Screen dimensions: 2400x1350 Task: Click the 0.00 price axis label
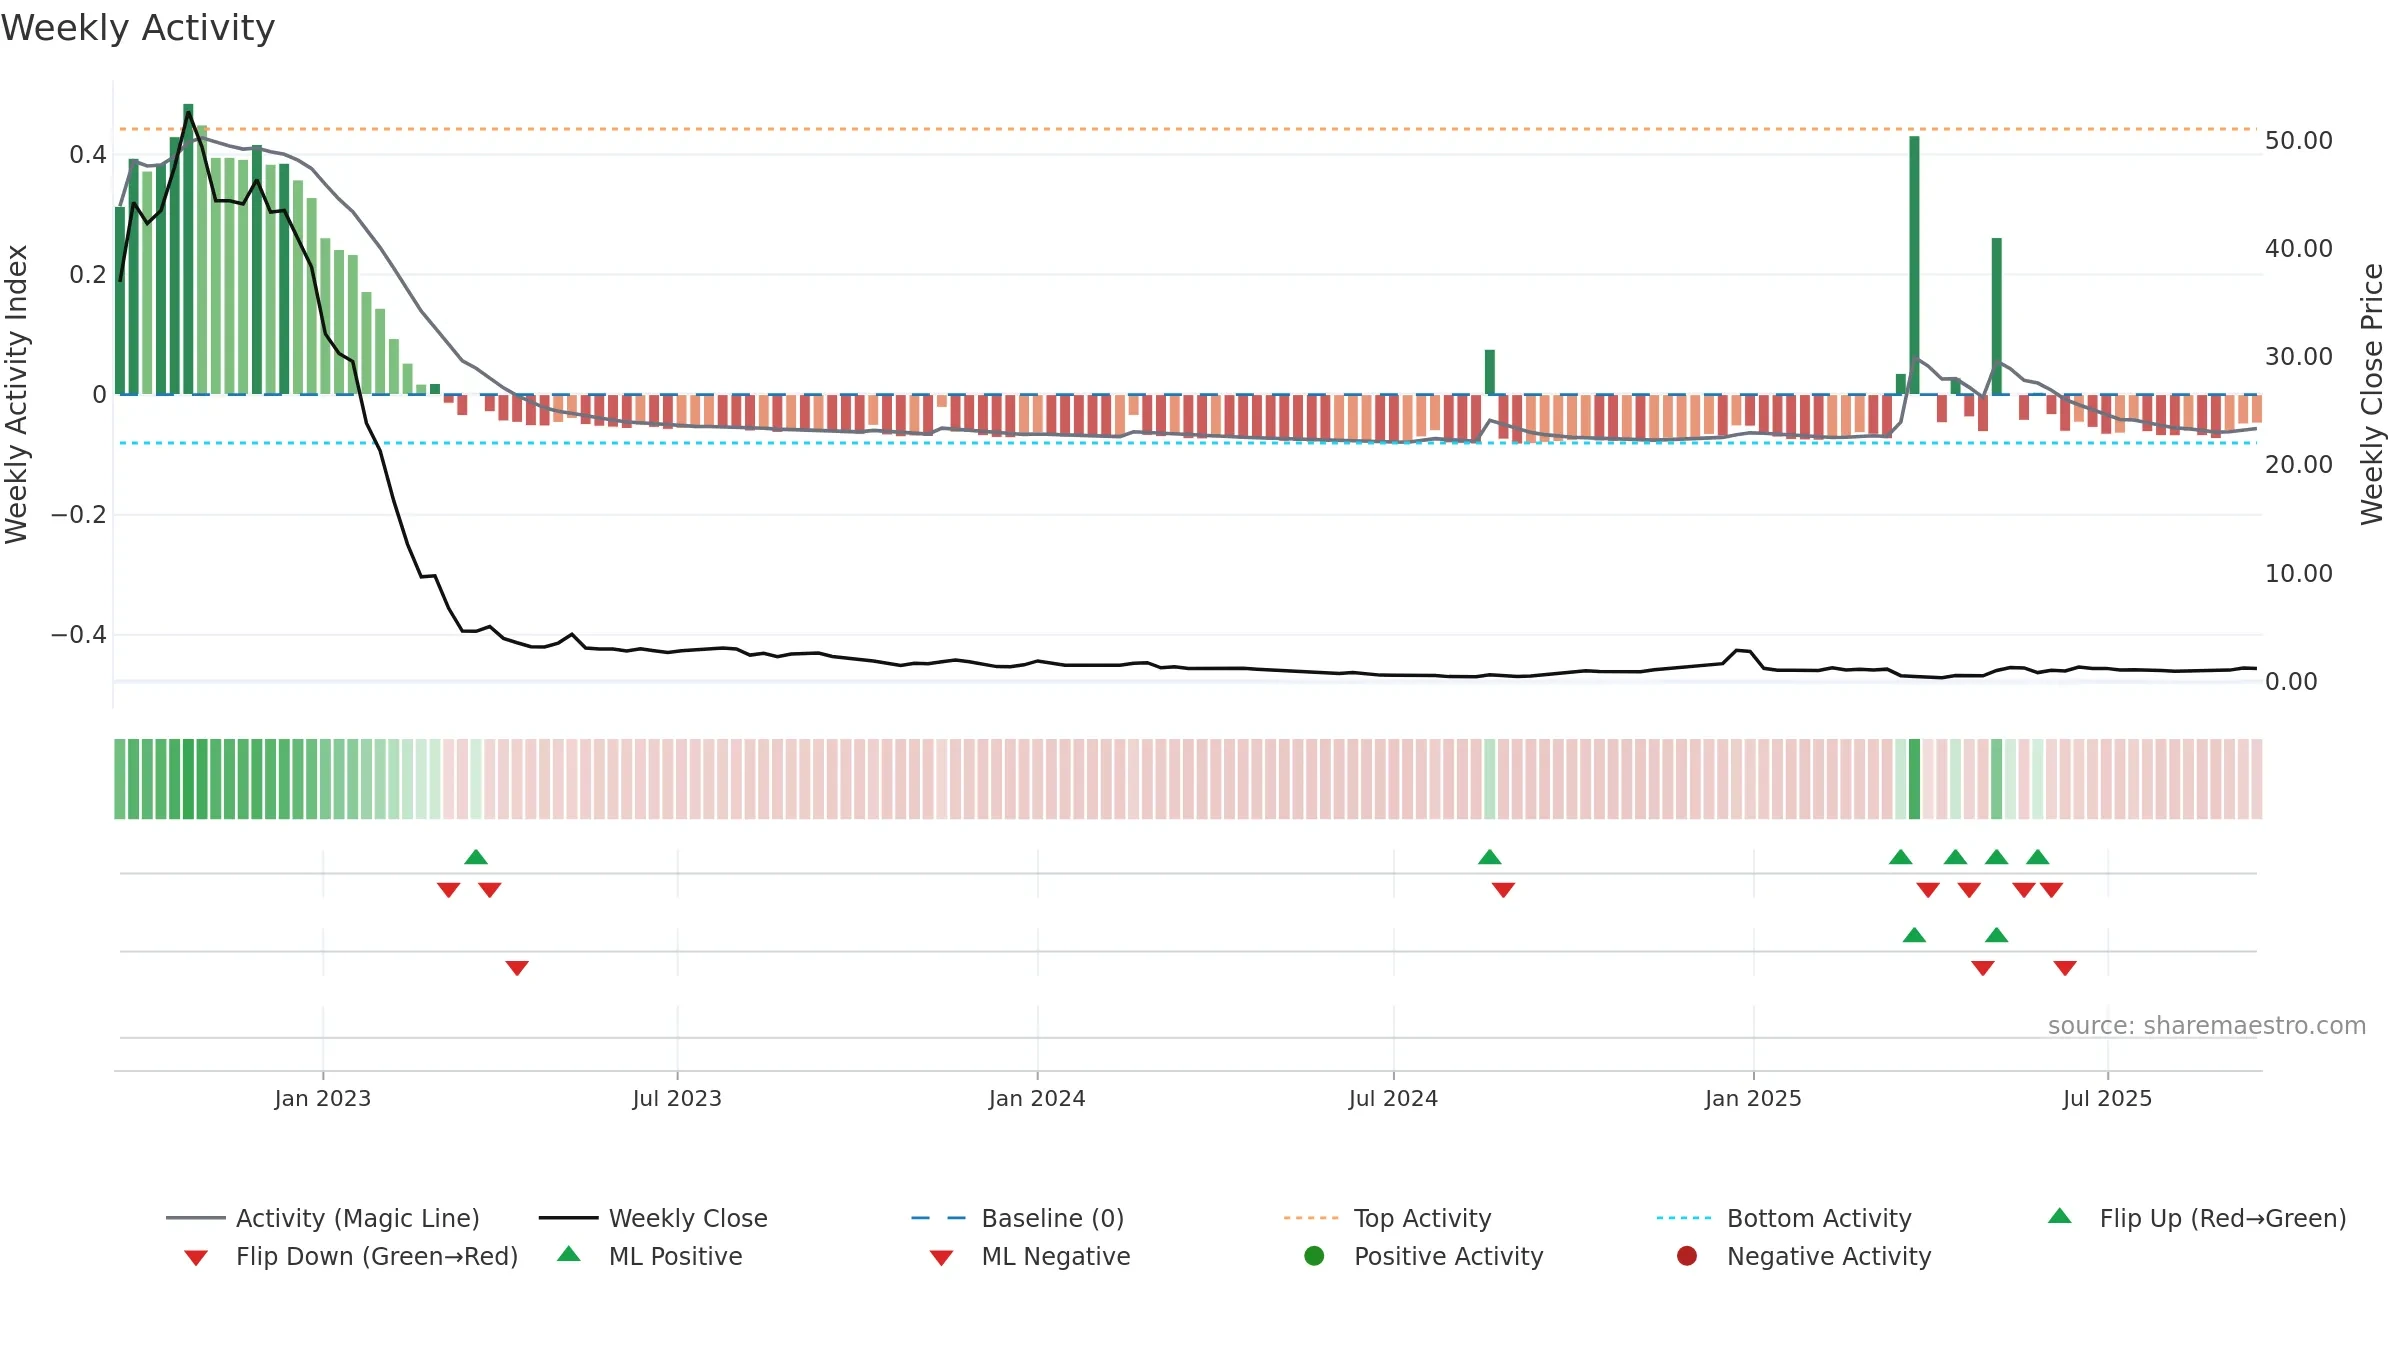2291,682
